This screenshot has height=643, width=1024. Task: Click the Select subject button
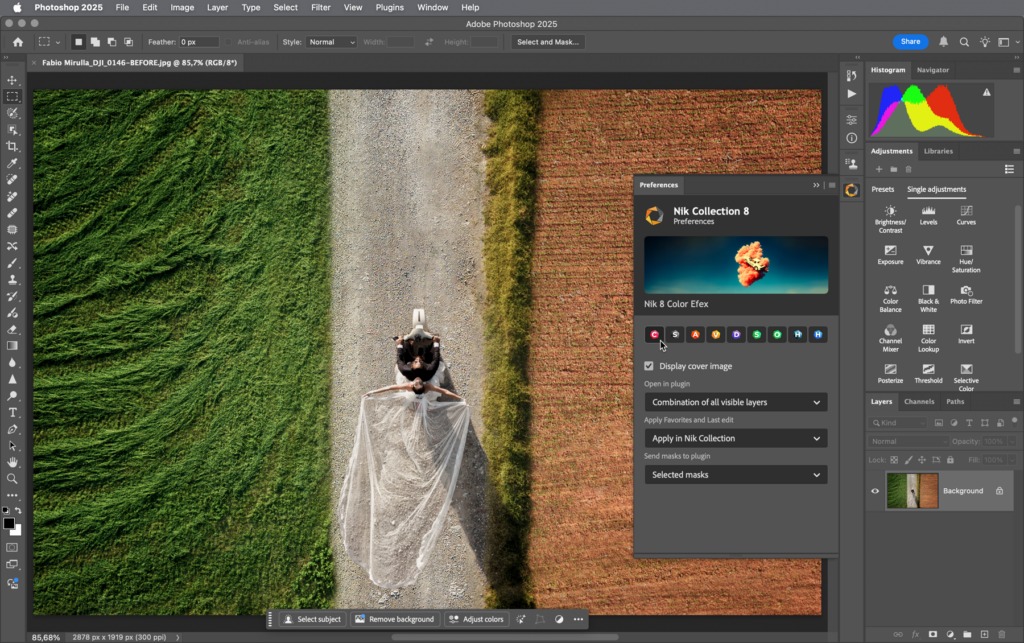[x=311, y=619]
